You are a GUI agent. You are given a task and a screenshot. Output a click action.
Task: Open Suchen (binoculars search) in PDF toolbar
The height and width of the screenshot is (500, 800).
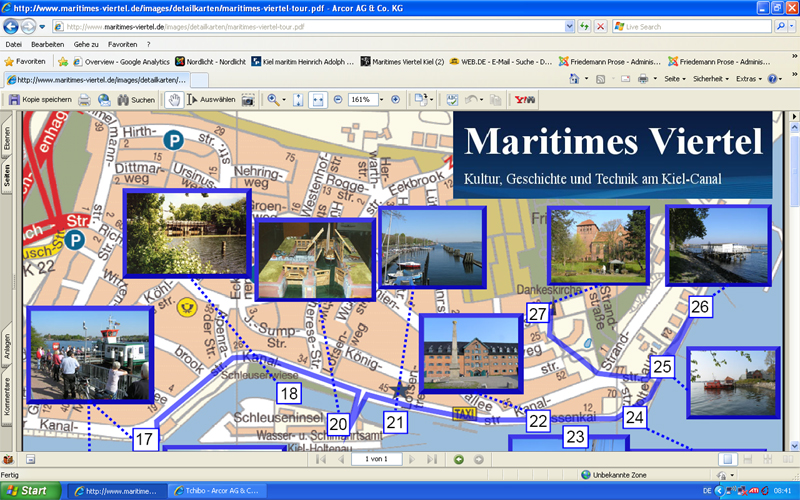pyautogui.click(x=136, y=100)
